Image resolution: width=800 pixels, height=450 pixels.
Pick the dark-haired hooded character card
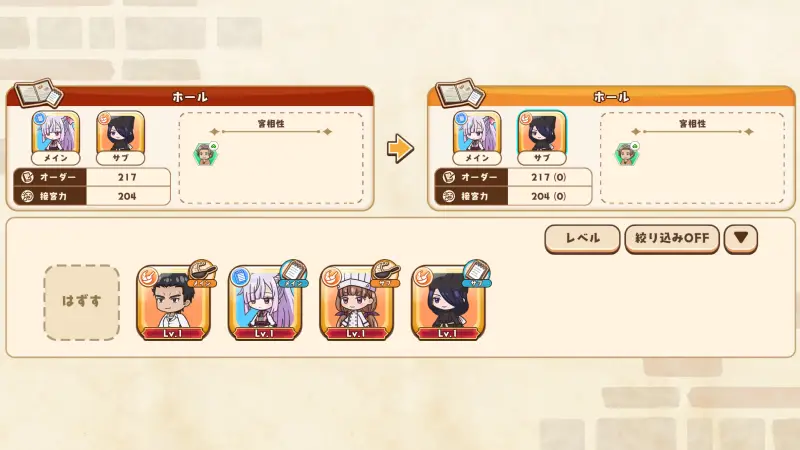point(448,303)
